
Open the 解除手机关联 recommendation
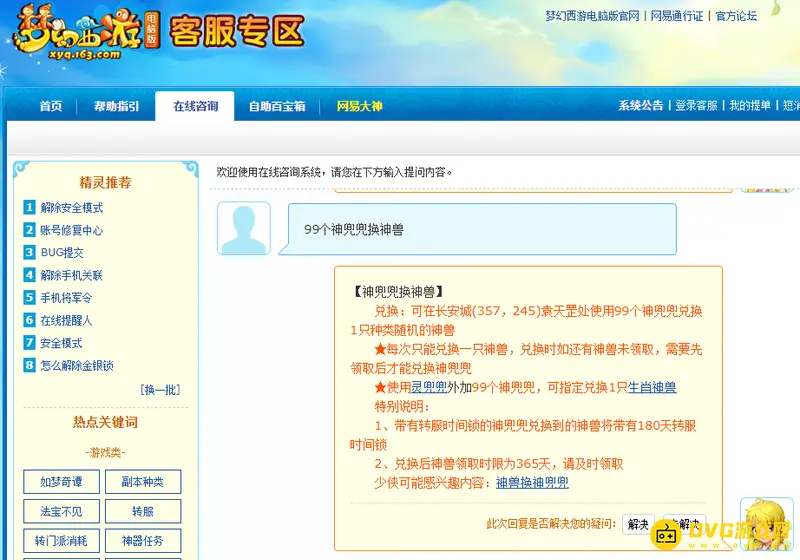(x=72, y=275)
